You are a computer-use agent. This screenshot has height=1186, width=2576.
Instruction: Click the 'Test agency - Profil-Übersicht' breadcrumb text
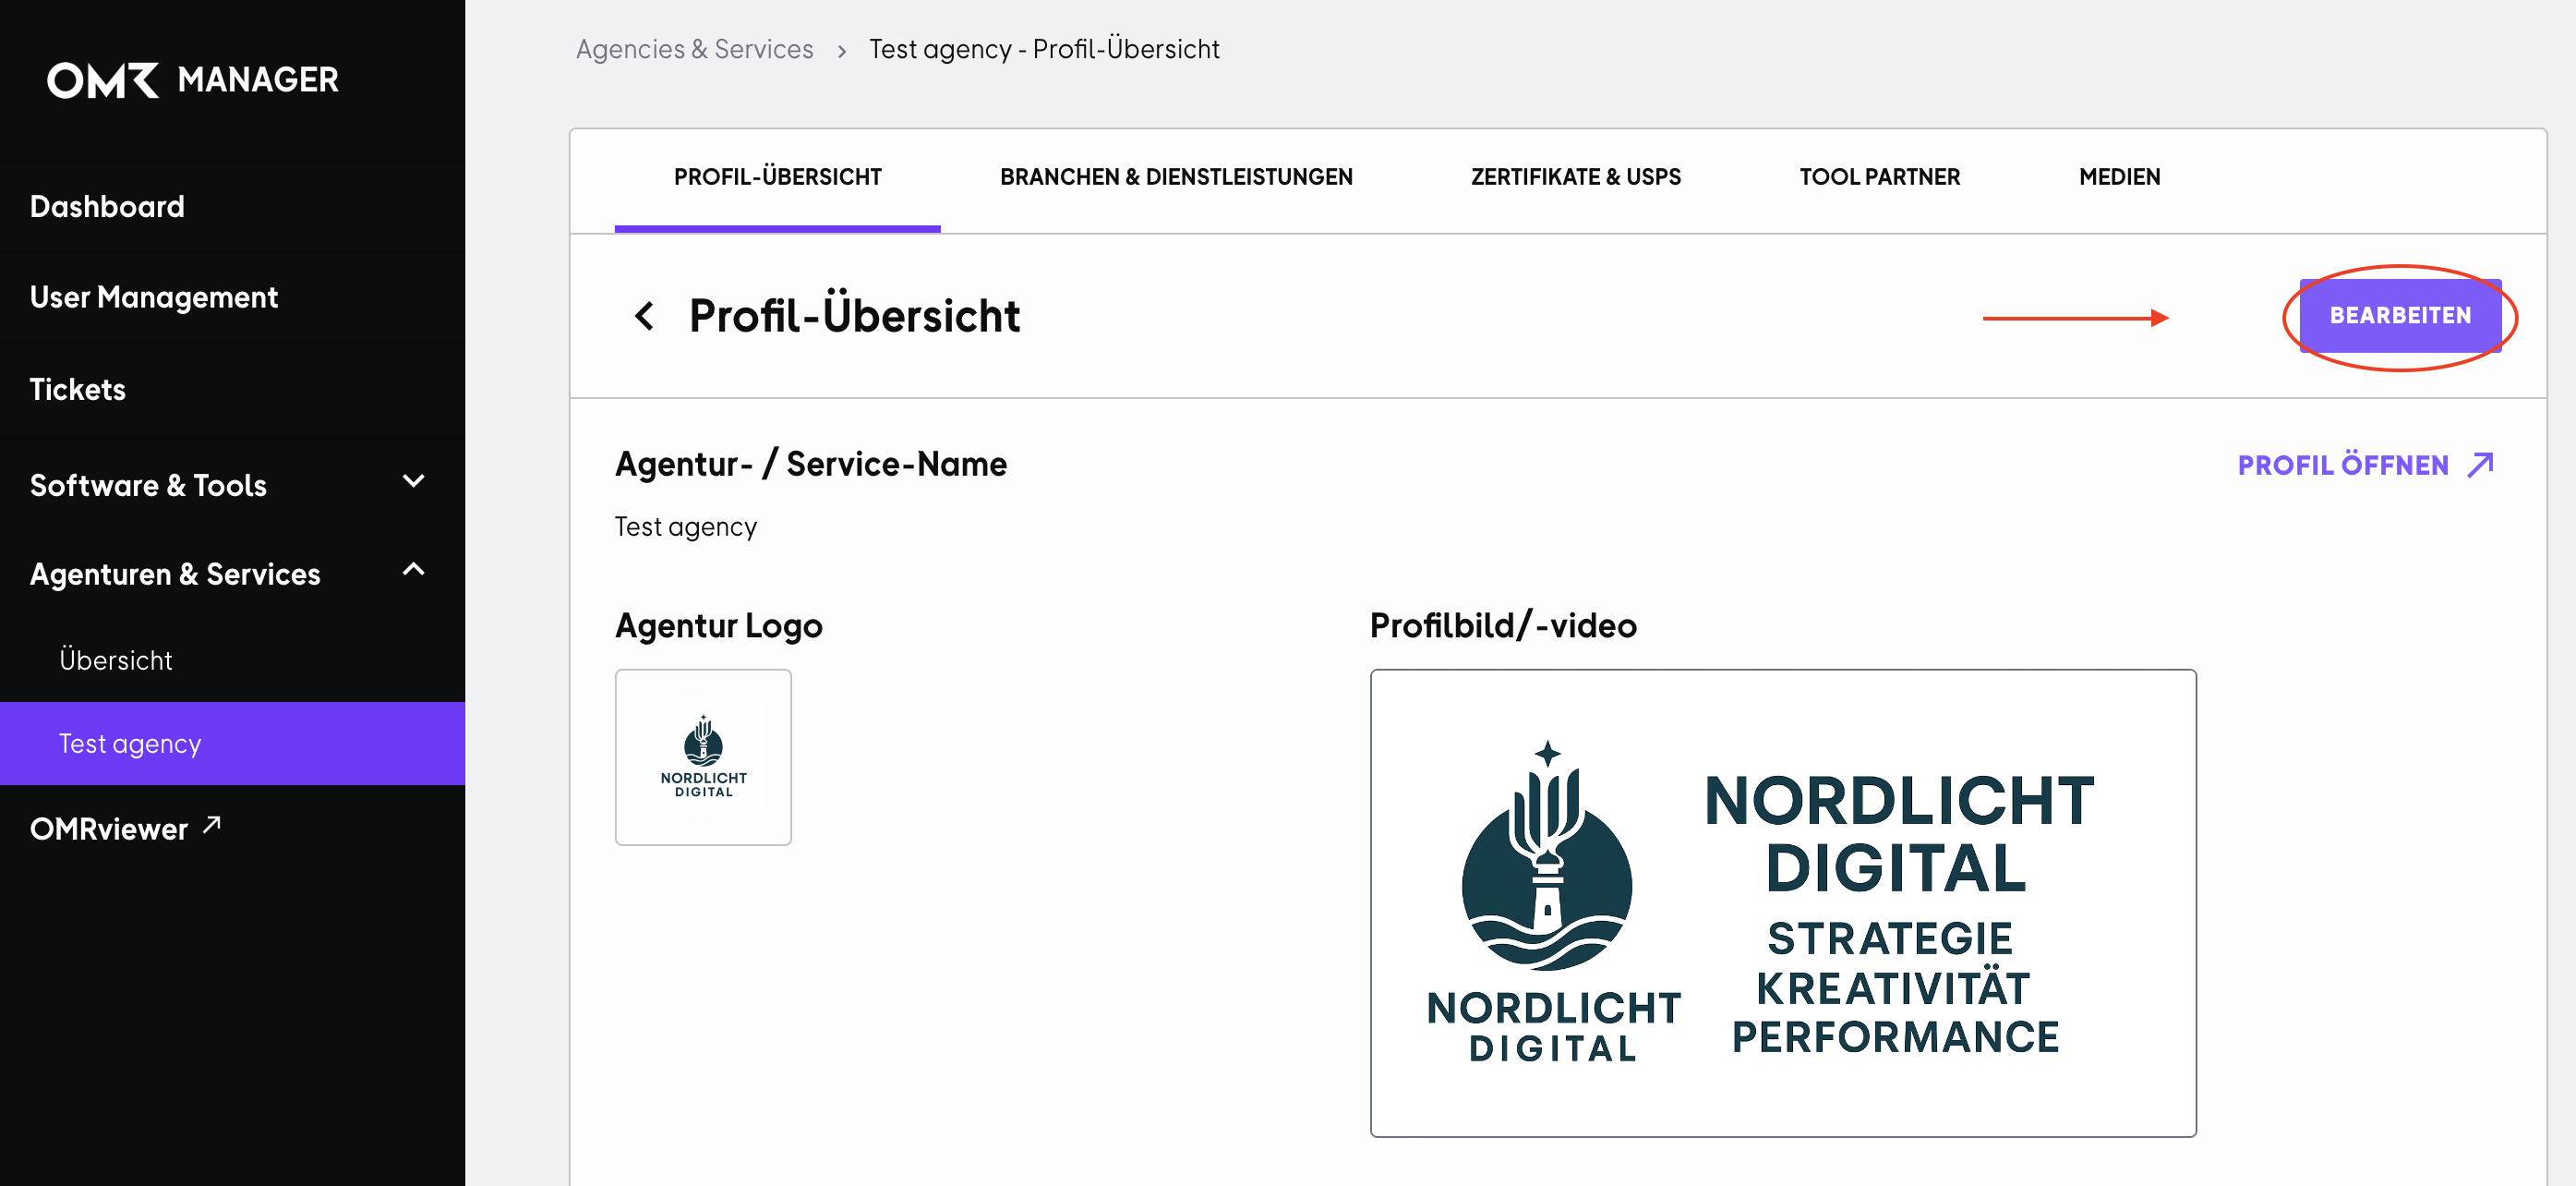click(1044, 49)
